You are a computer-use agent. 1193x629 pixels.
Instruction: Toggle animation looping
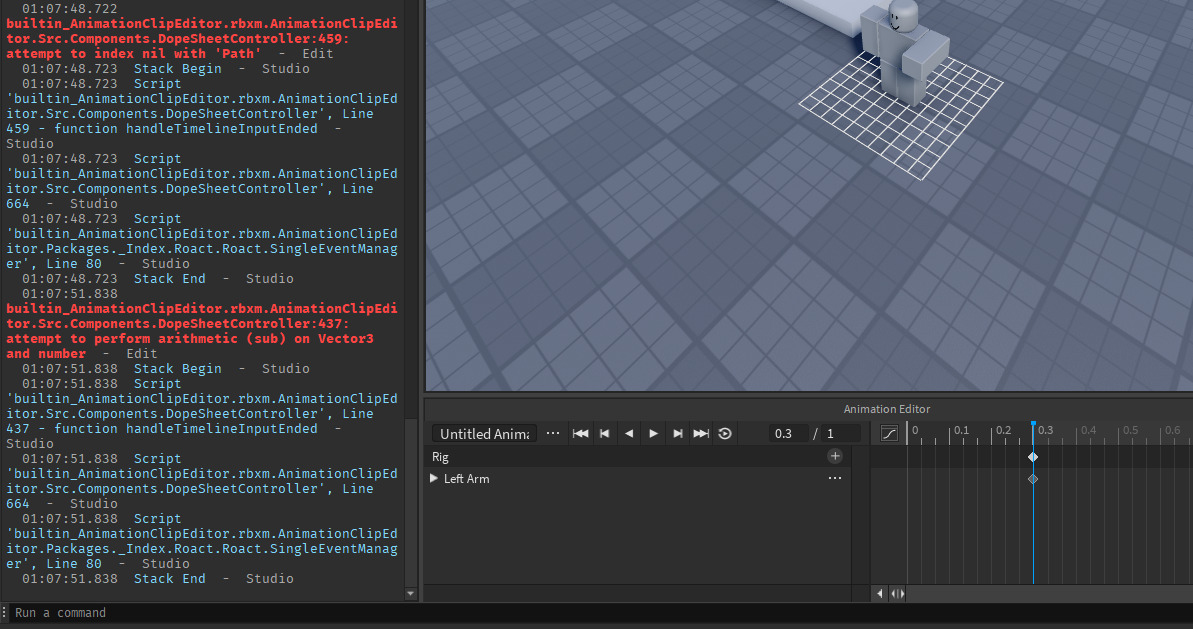(x=725, y=433)
